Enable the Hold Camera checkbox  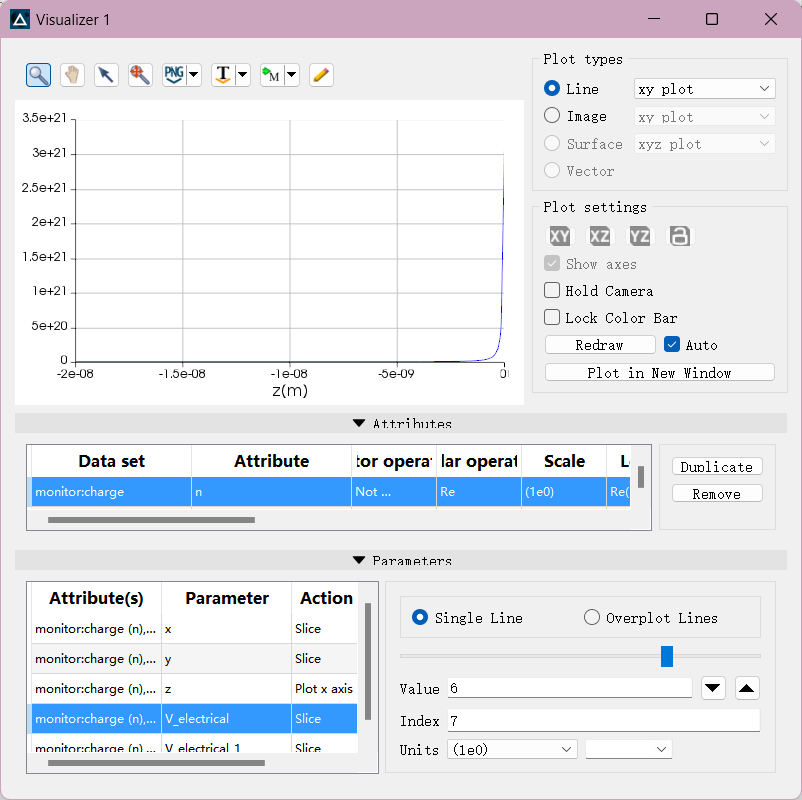pos(552,291)
